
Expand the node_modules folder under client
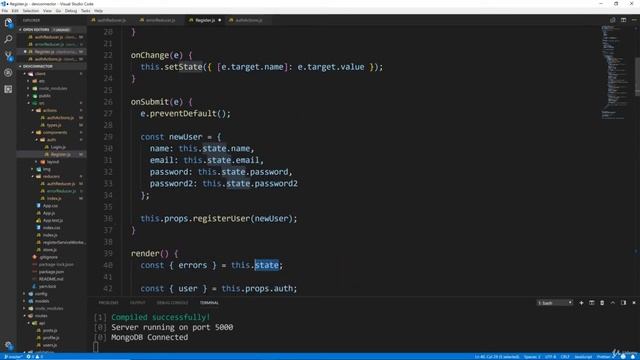[x=53, y=89]
